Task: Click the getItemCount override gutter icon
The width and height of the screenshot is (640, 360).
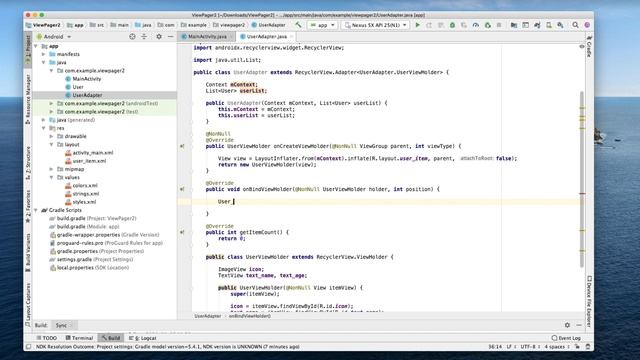Action: [x=182, y=232]
